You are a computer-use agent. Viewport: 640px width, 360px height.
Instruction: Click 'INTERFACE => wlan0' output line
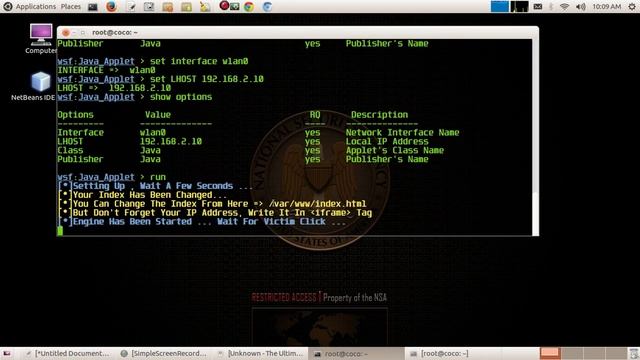click(x=106, y=70)
